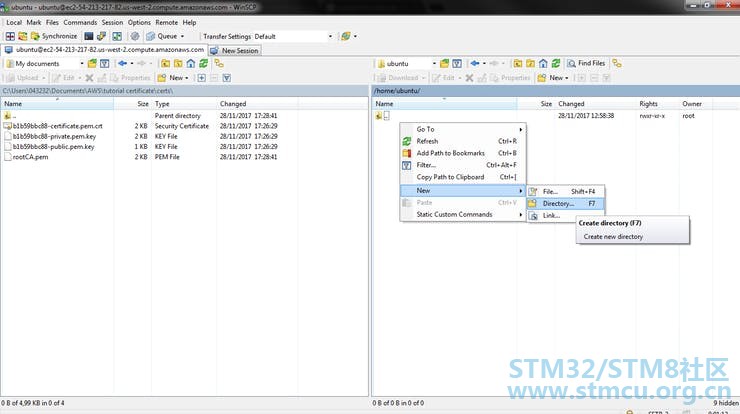The width and height of the screenshot is (740, 414).
Task: Click the Queue button in toolbar
Action: pos(162,36)
